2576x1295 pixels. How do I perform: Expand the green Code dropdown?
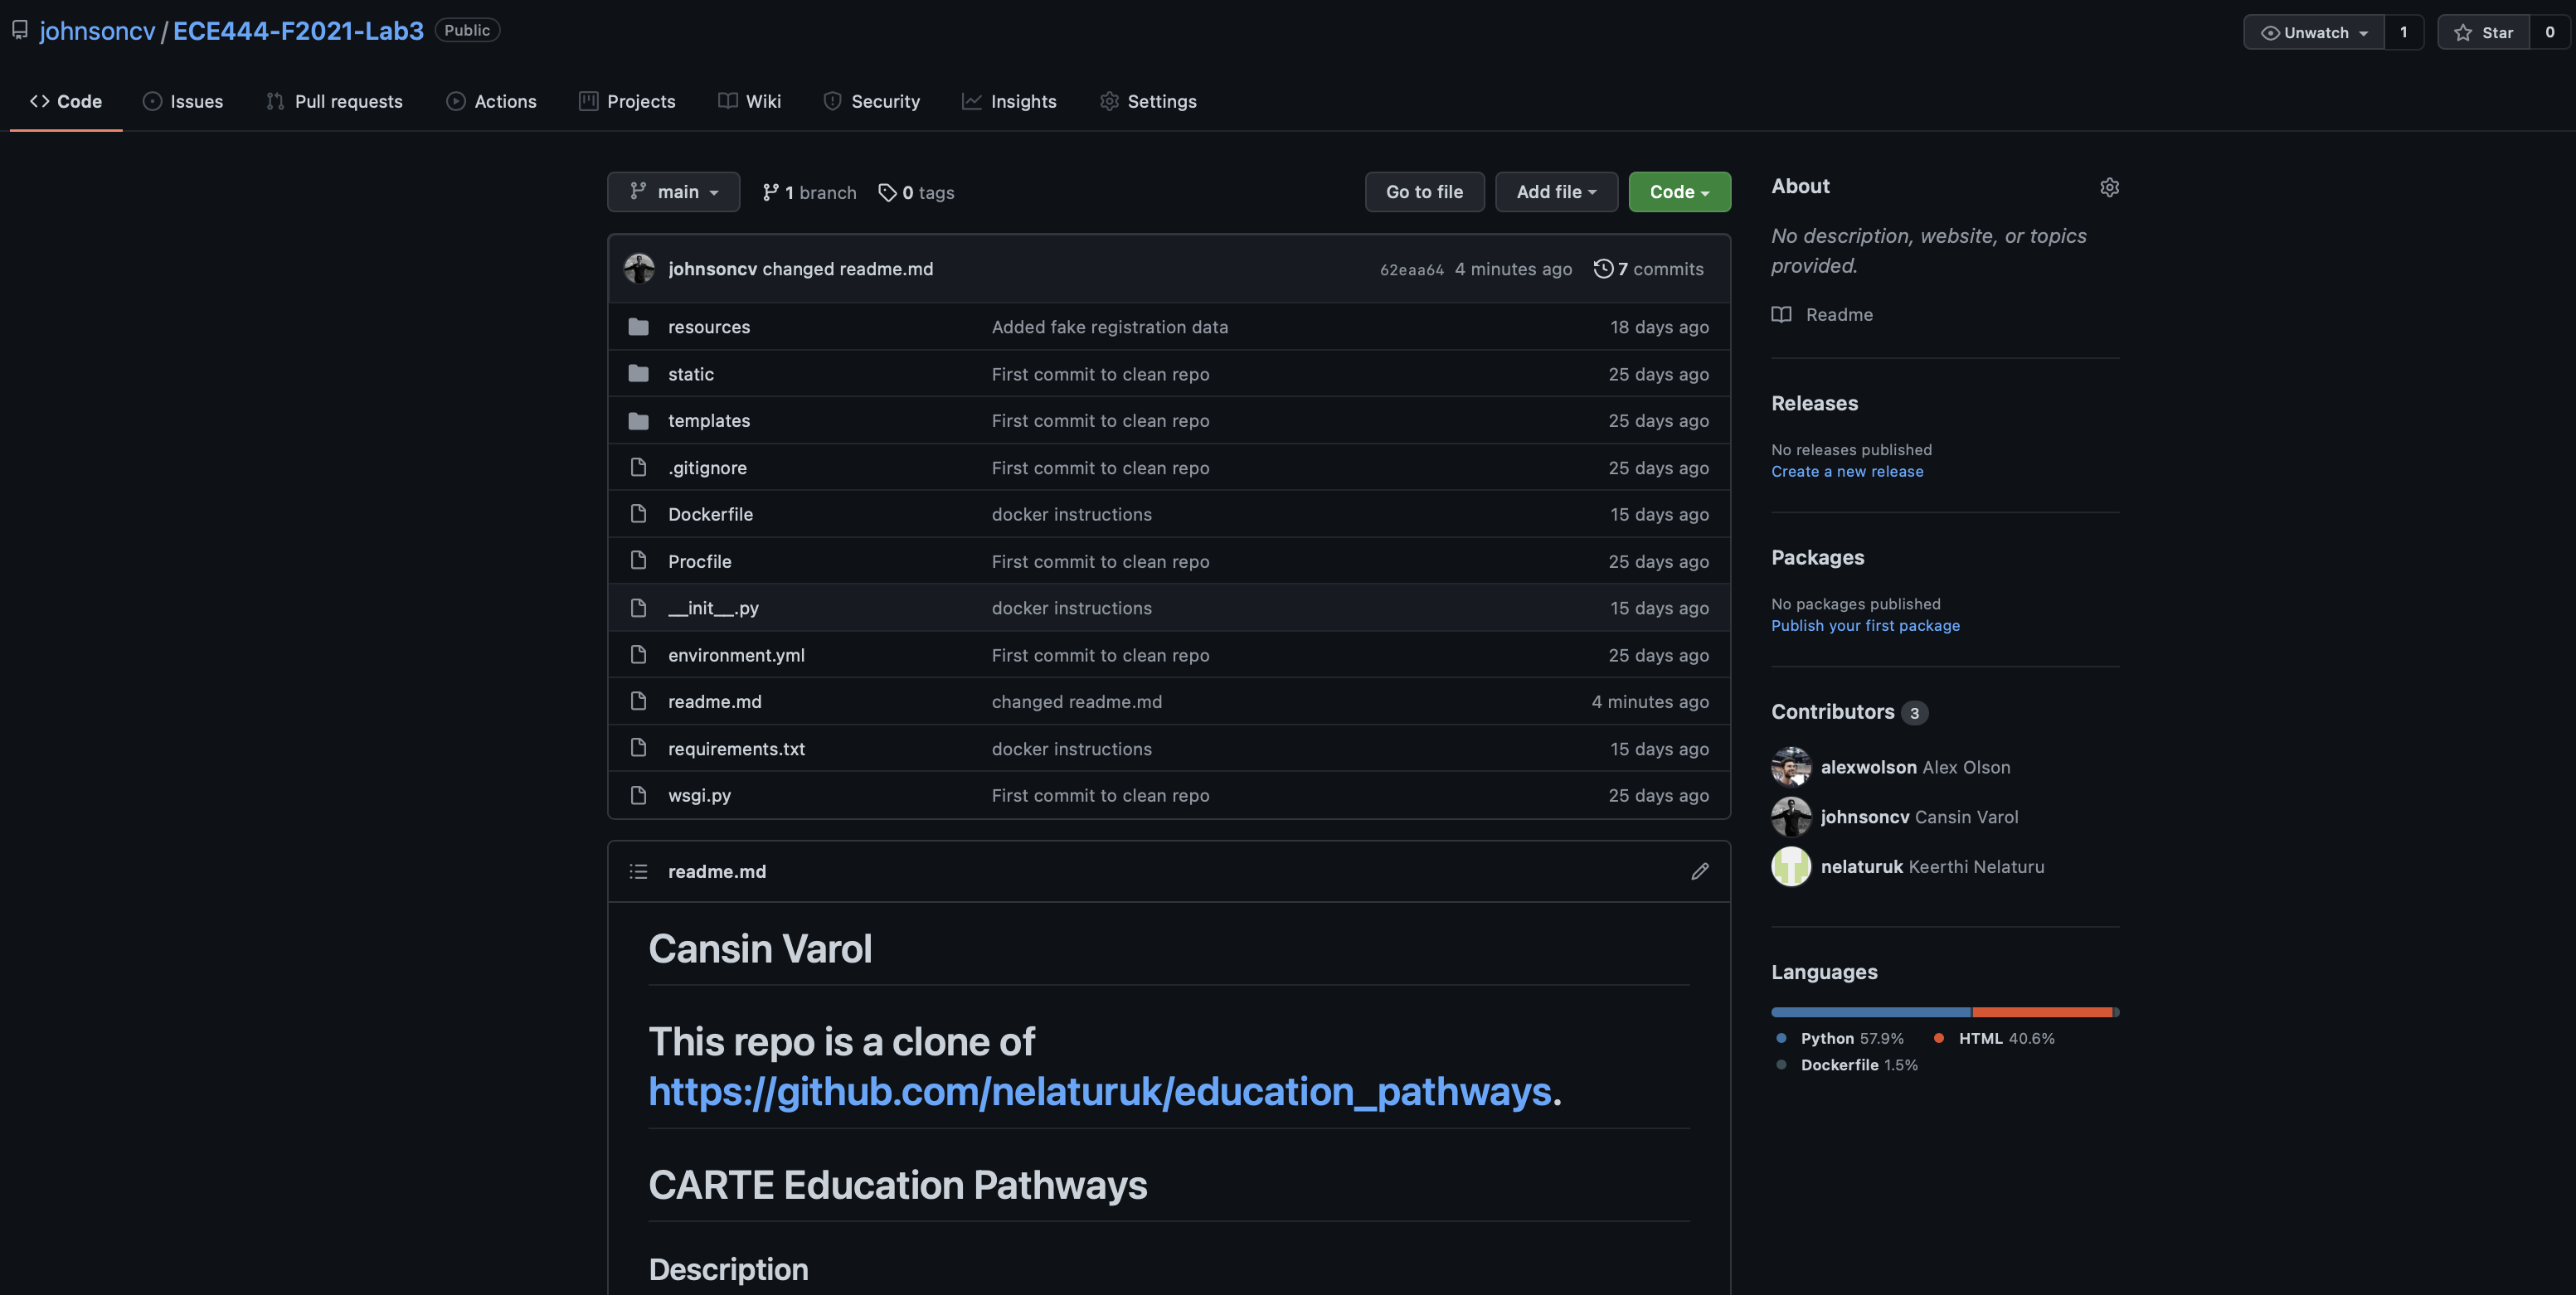click(x=1679, y=191)
